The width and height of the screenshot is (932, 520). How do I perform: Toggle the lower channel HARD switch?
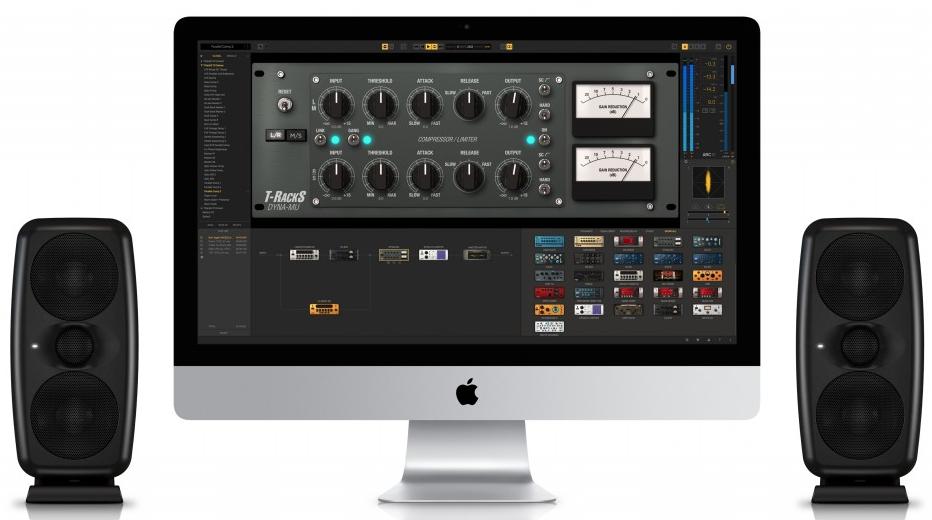tap(544, 190)
